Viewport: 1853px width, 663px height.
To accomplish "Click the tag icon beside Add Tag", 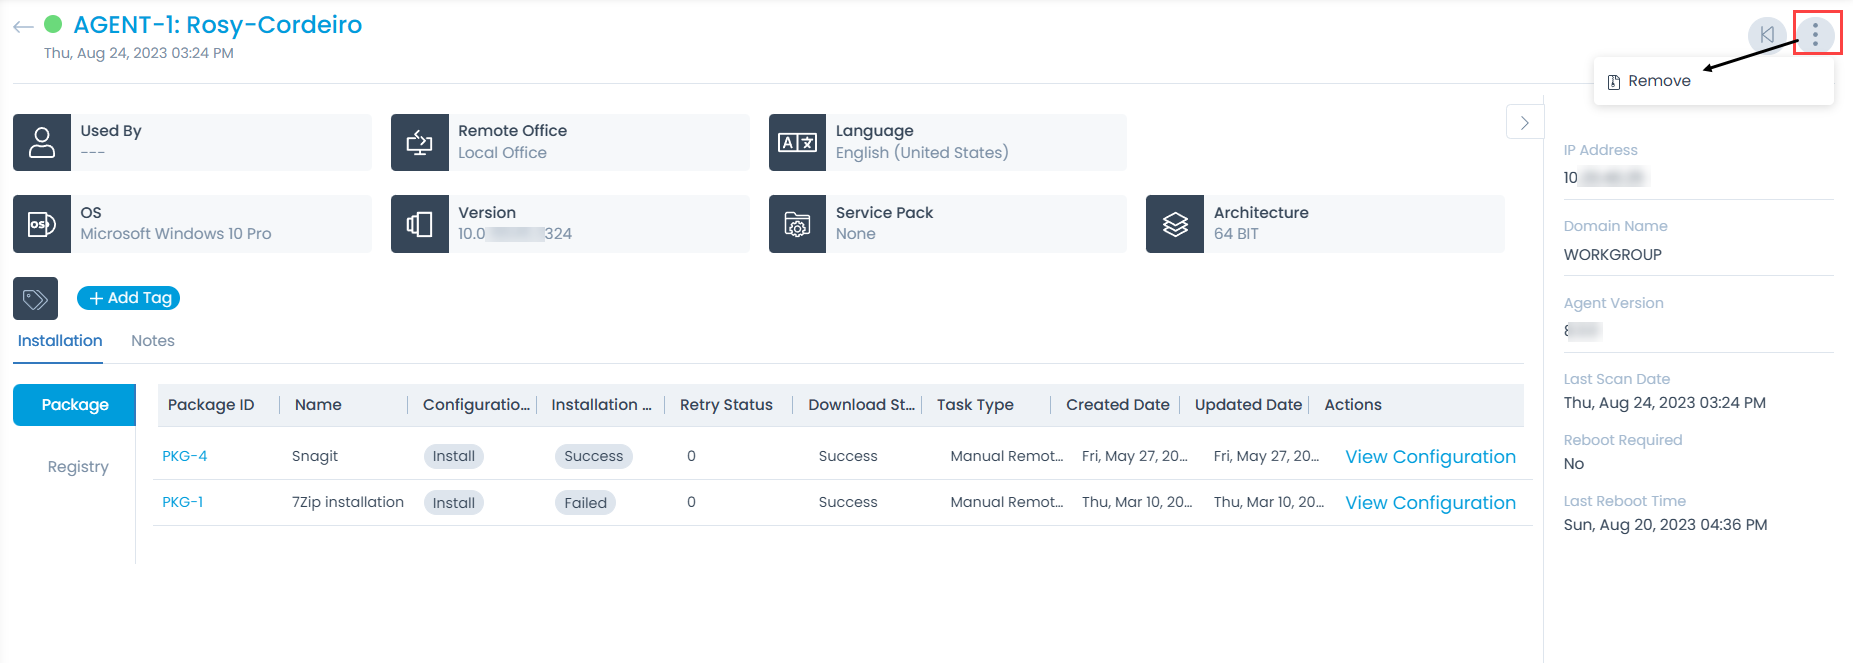I will [x=35, y=298].
